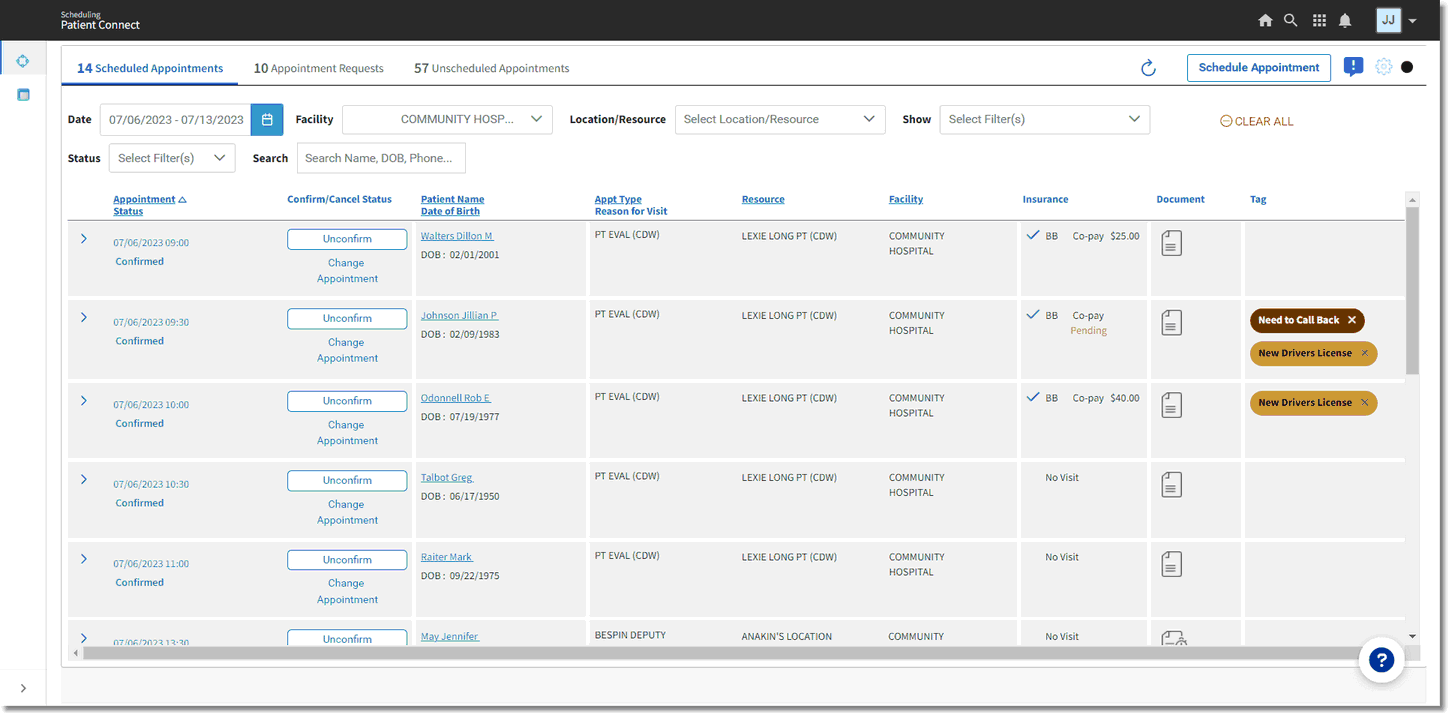The height and width of the screenshot is (715, 1449).
Task: Open the Status filter dropdown
Action: click(x=172, y=158)
